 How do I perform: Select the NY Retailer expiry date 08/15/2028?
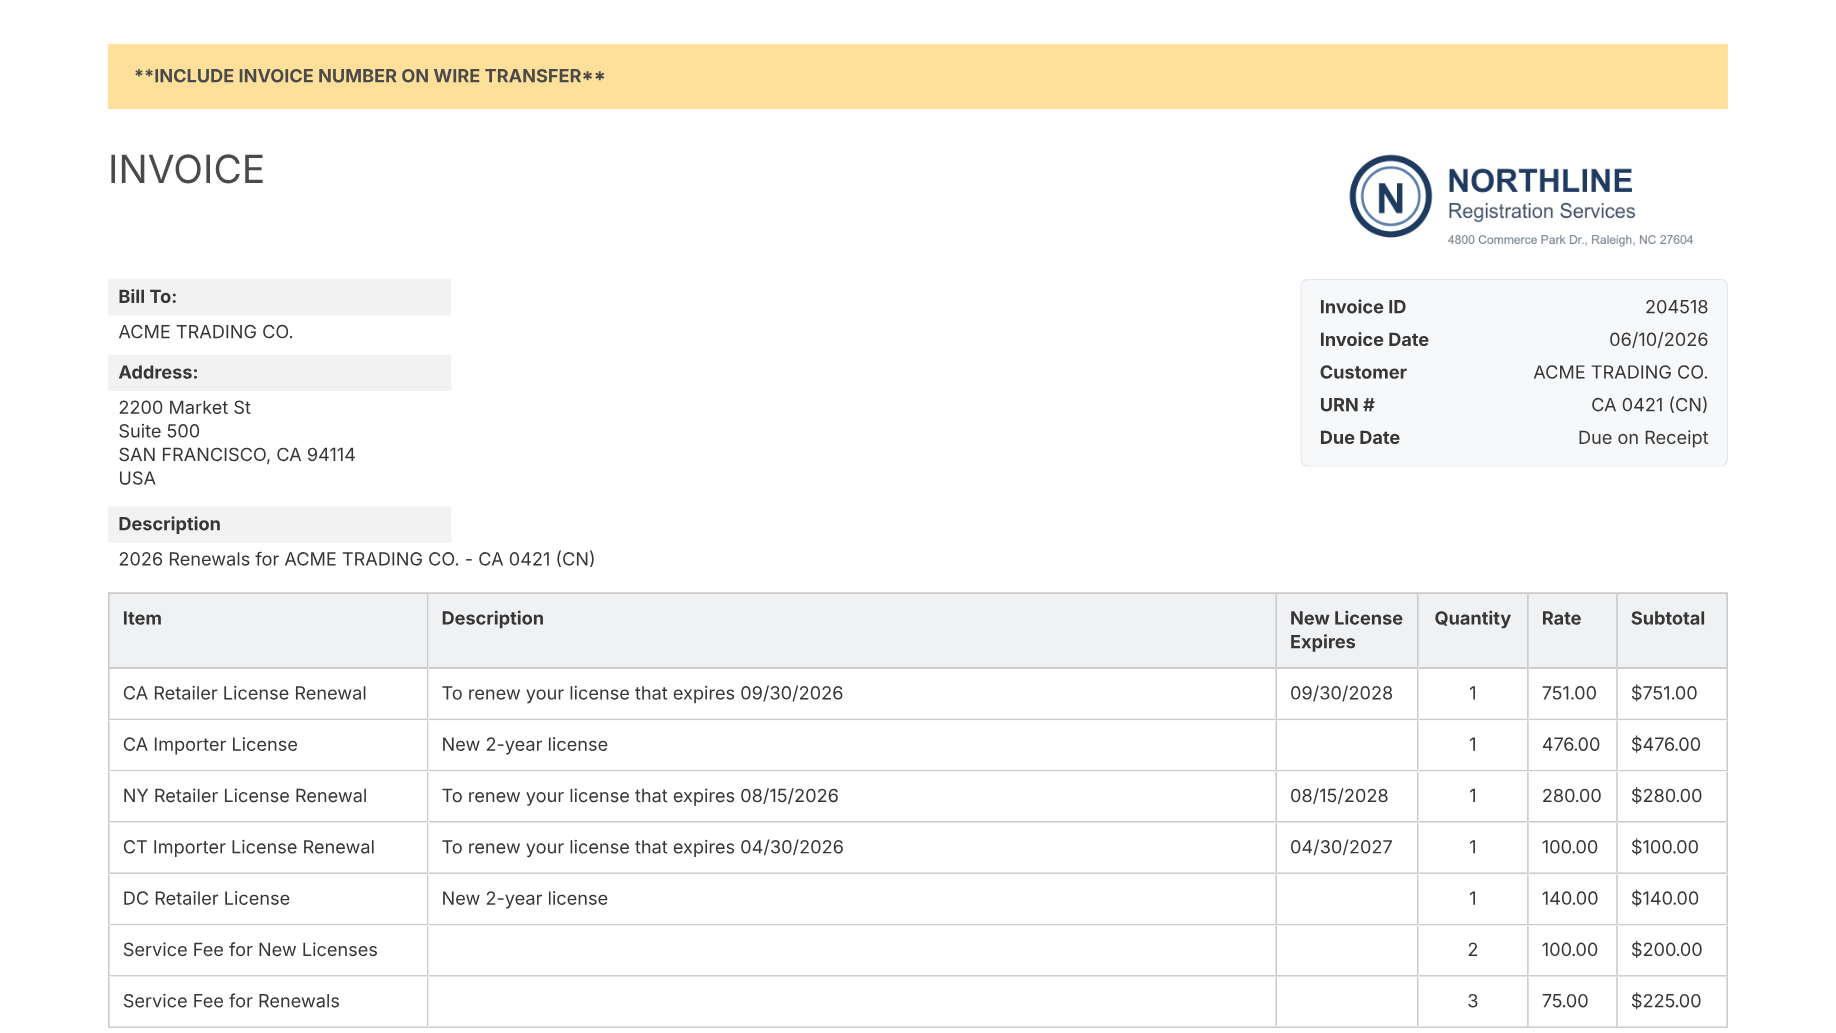pos(1339,796)
